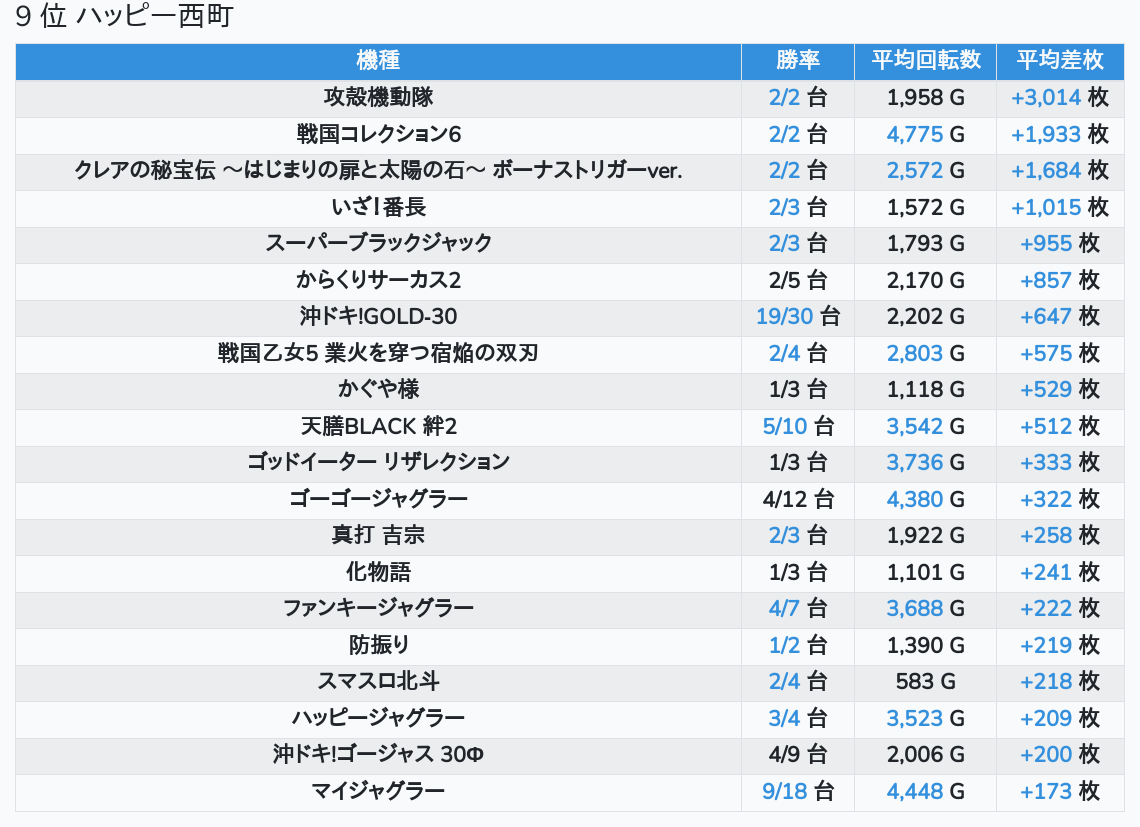Screen dimensions: 1140x827
Task: Select the からくりサーカス2 machine name
Action: (x=378, y=280)
